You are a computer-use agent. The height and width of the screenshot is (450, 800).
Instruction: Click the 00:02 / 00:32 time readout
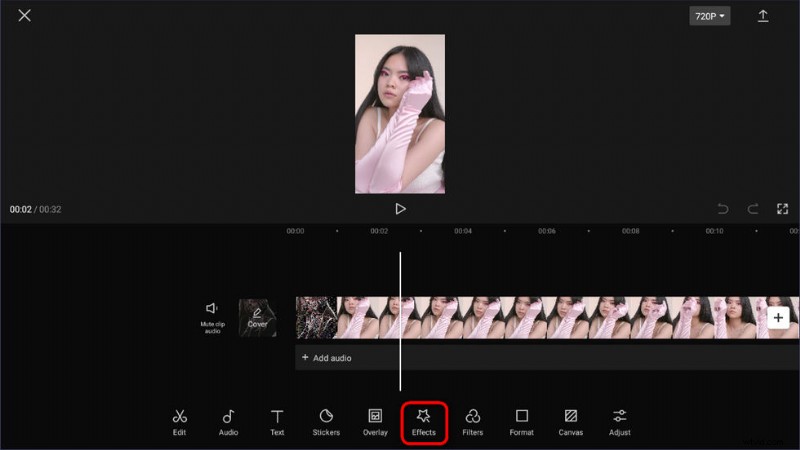coord(35,209)
